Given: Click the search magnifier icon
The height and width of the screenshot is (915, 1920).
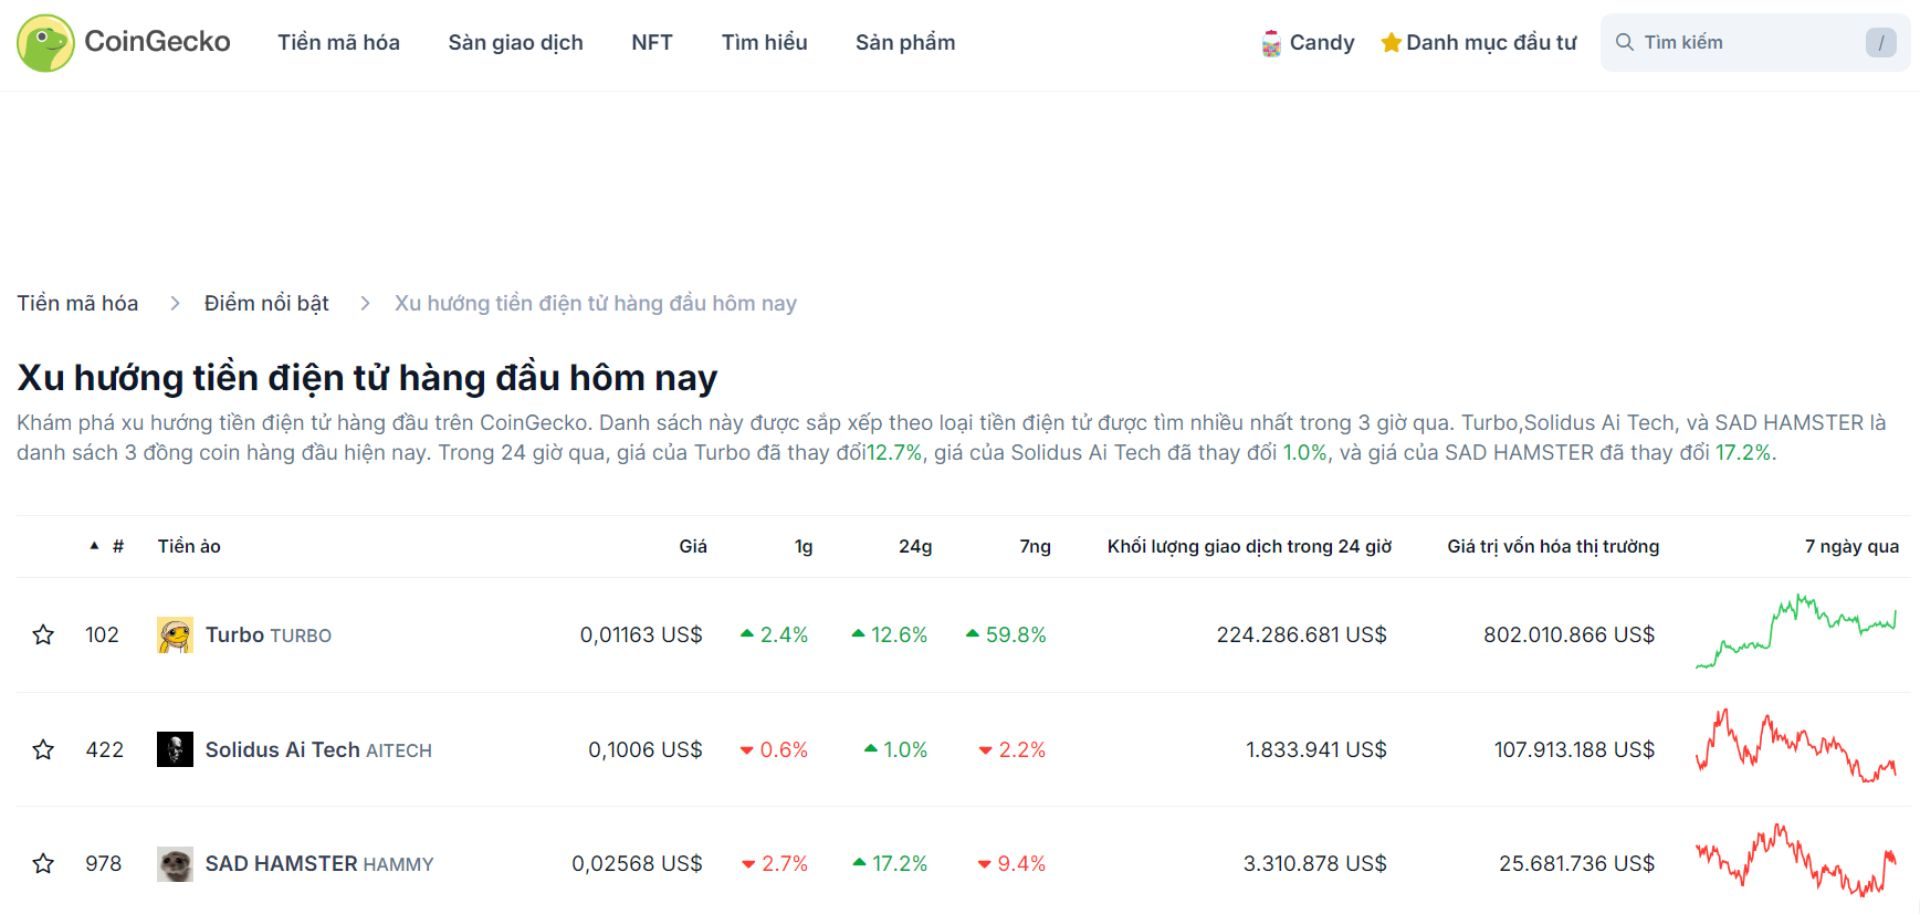Looking at the screenshot, I should [x=1625, y=42].
